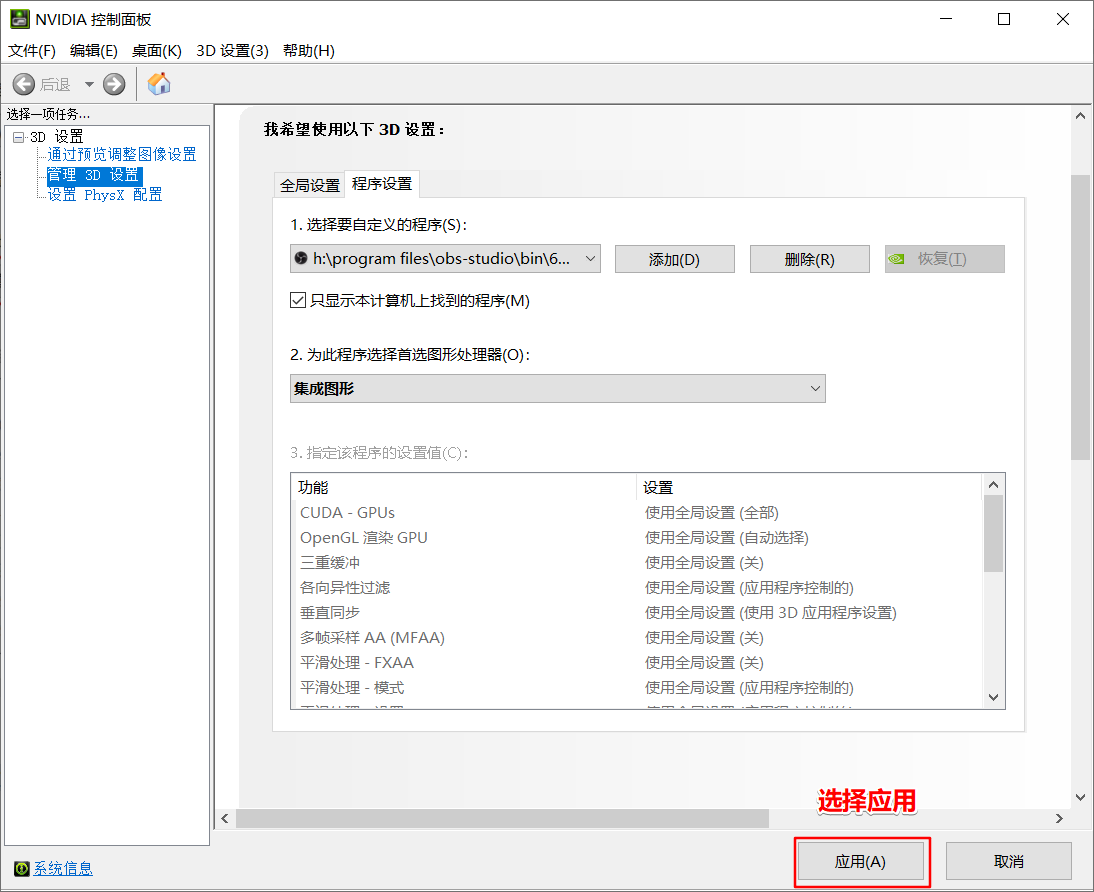Image resolution: width=1094 pixels, height=892 pixels.
Task: Toggle 只显示本计算机上找到的程序 checkbox
Action: [298, 300]
